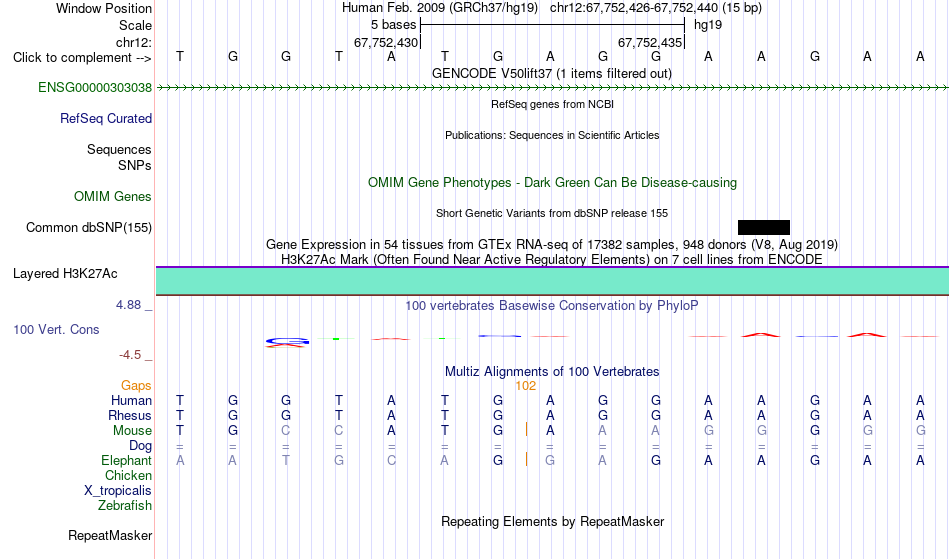The height and width of the screenshot is (559, 950).
Task: Click the blue conservation blob under third base
Action: (287, 343)
